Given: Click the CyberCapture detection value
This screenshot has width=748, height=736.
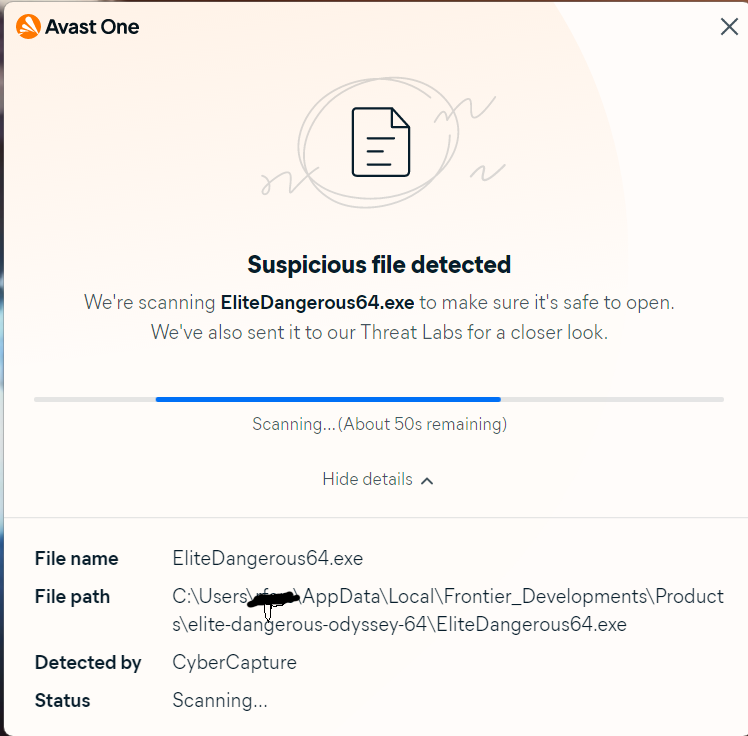Looking at the screenshot, I should 234,662.
